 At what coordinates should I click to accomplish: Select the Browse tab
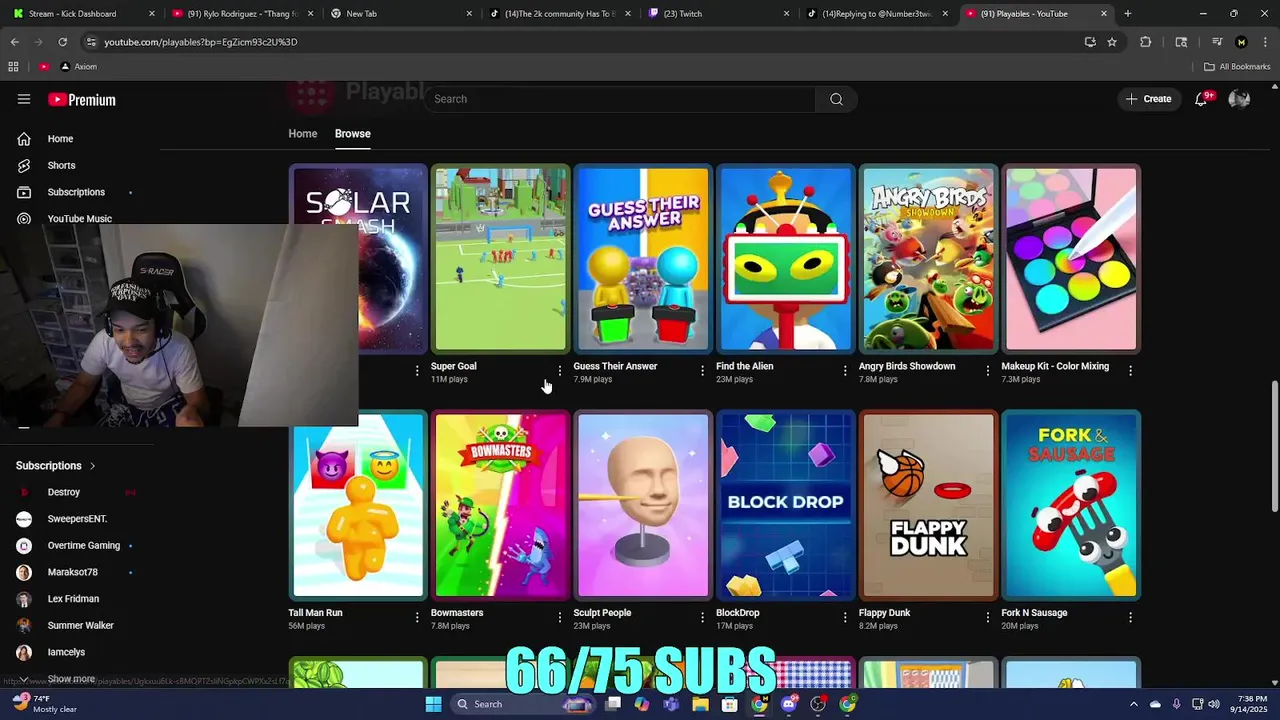click(352, 134)
